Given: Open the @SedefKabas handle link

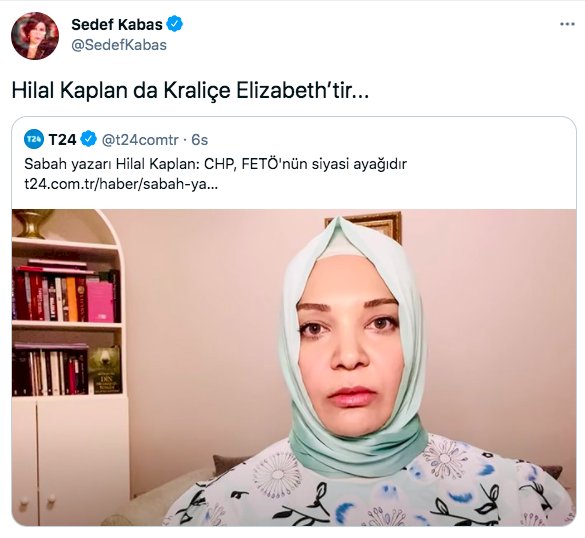Looking at the screenshot, I should [119, 45].
